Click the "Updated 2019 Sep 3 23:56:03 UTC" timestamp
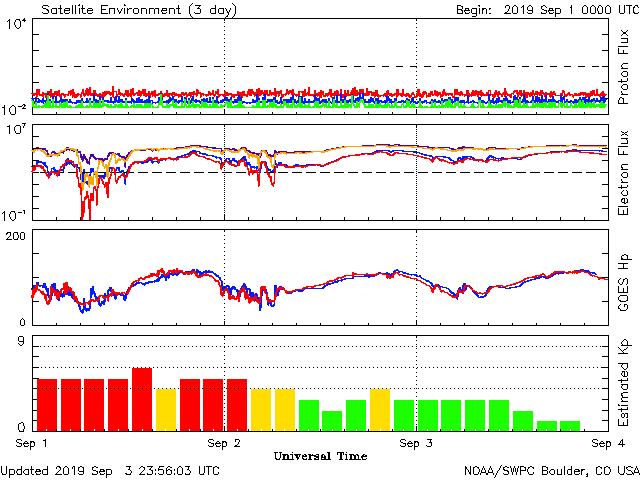Image resolution: width=640 pixels, height=480 pixels. [x=110, y=471]
